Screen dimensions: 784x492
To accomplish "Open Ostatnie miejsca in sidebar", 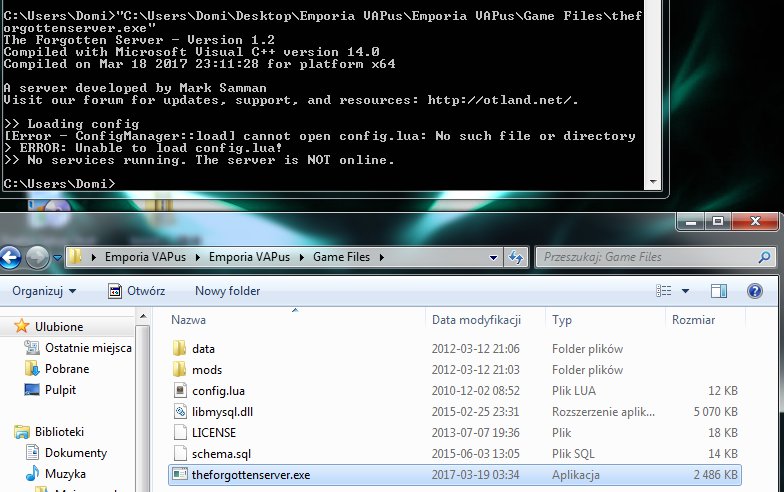I will point(88,348).
